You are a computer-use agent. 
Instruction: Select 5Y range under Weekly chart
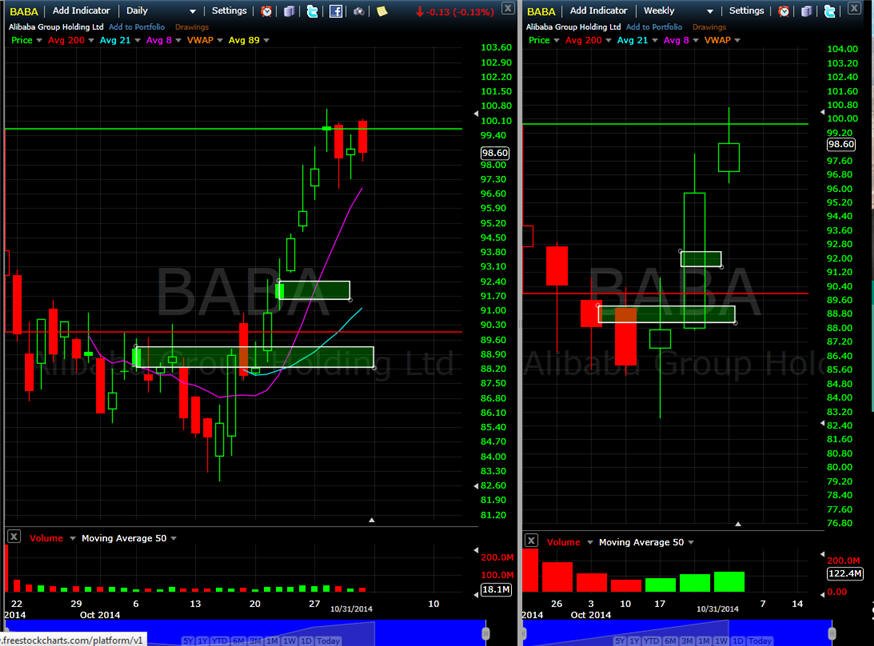pos(619,640)
